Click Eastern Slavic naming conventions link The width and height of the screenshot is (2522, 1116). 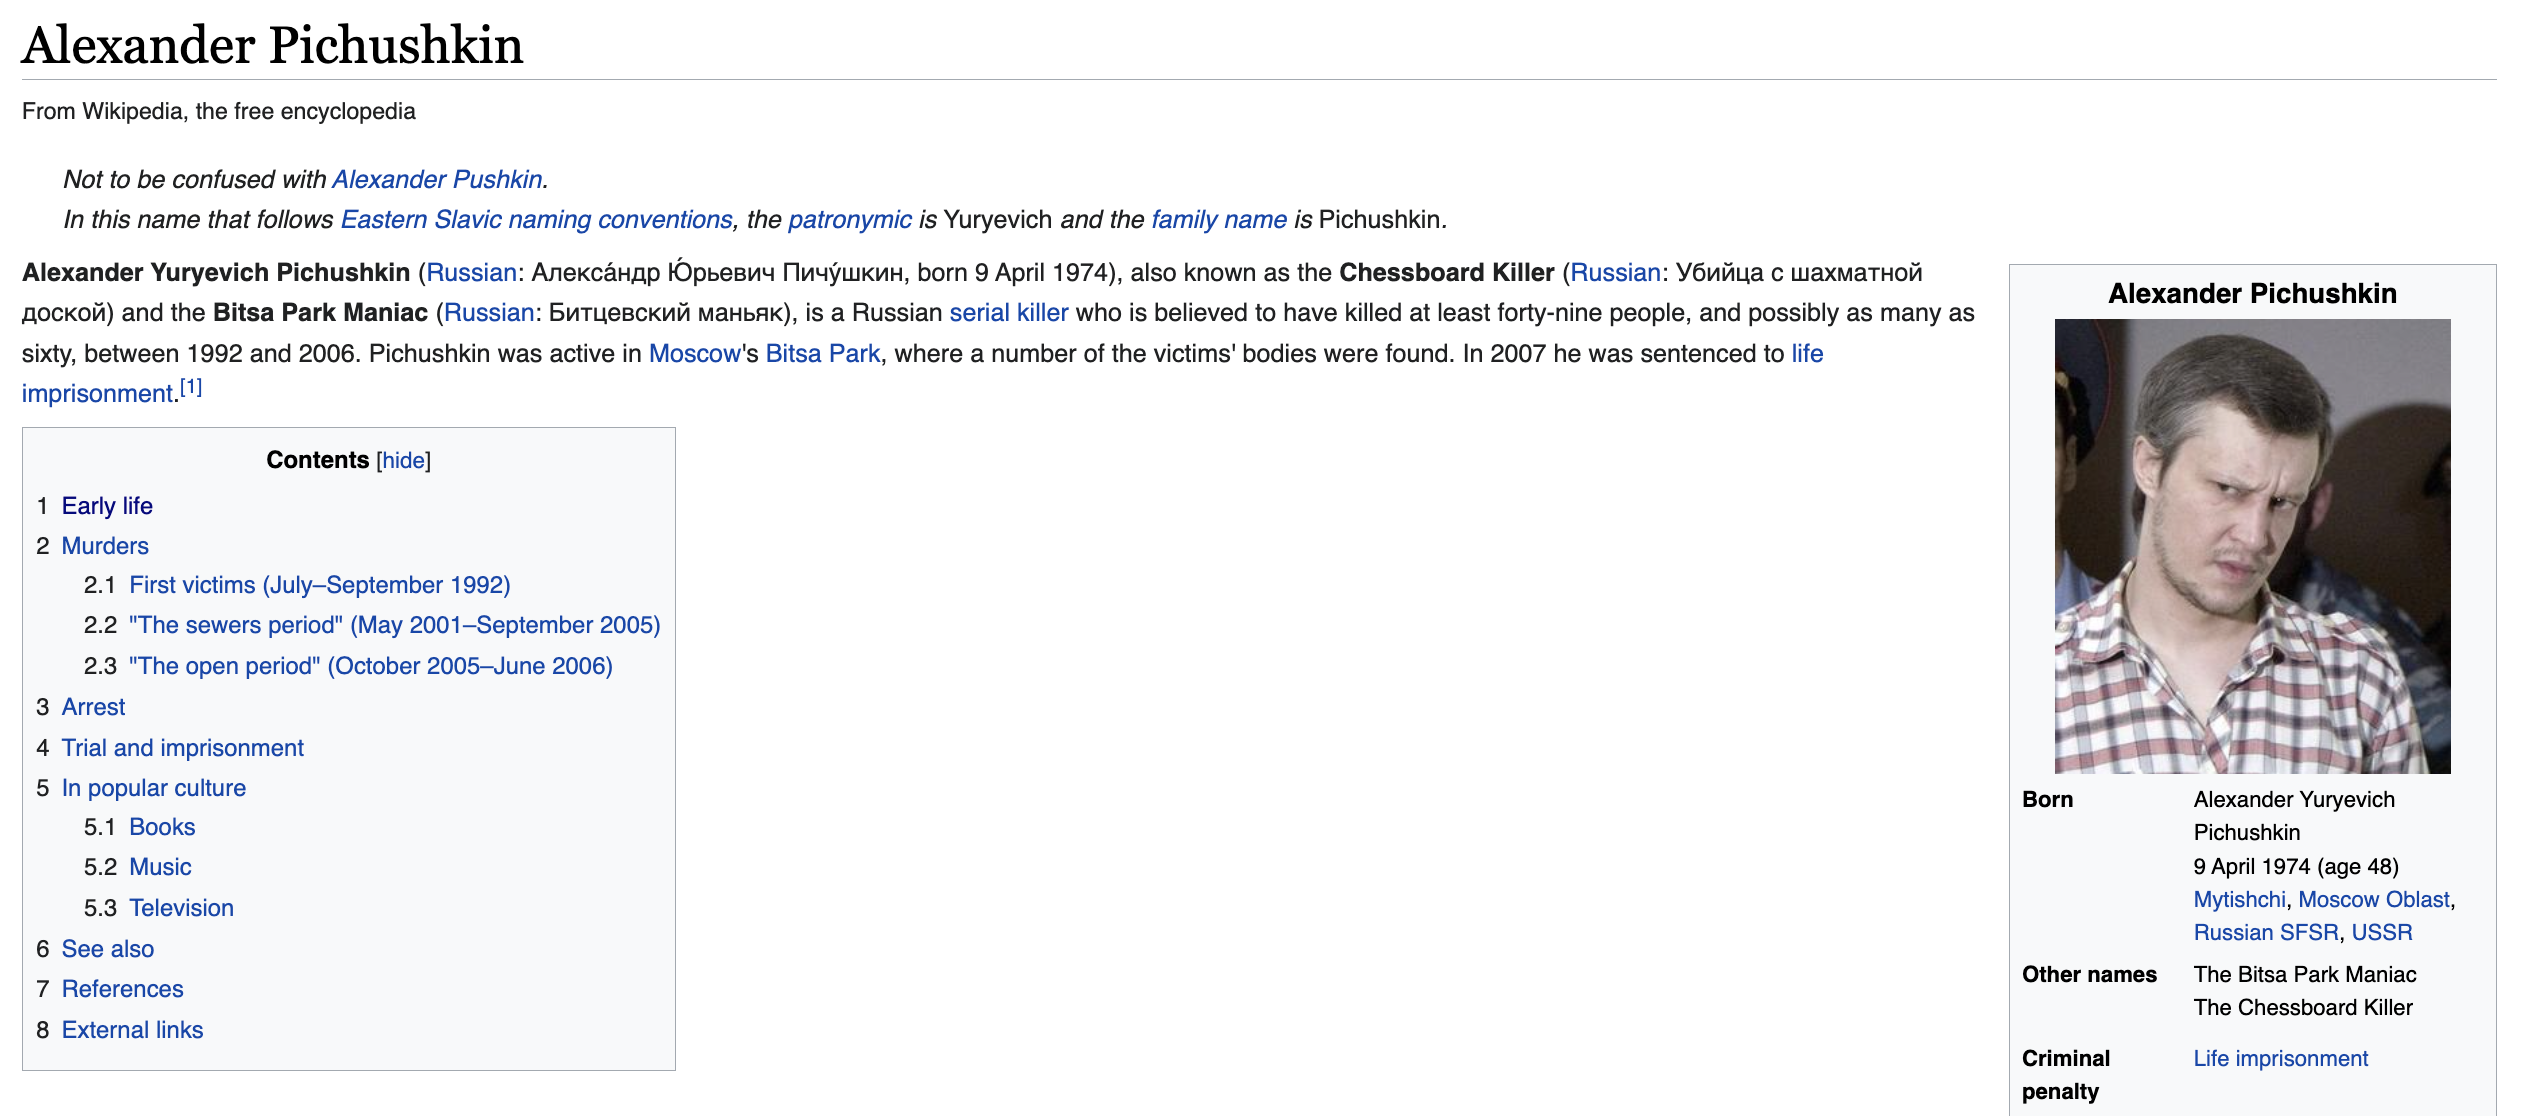(536, 219)
